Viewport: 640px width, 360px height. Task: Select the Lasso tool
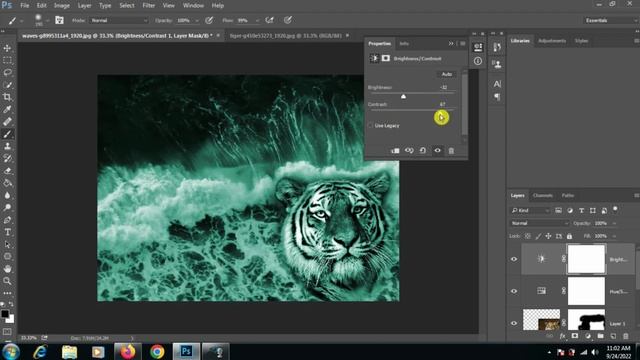click(x=7, y=73)
